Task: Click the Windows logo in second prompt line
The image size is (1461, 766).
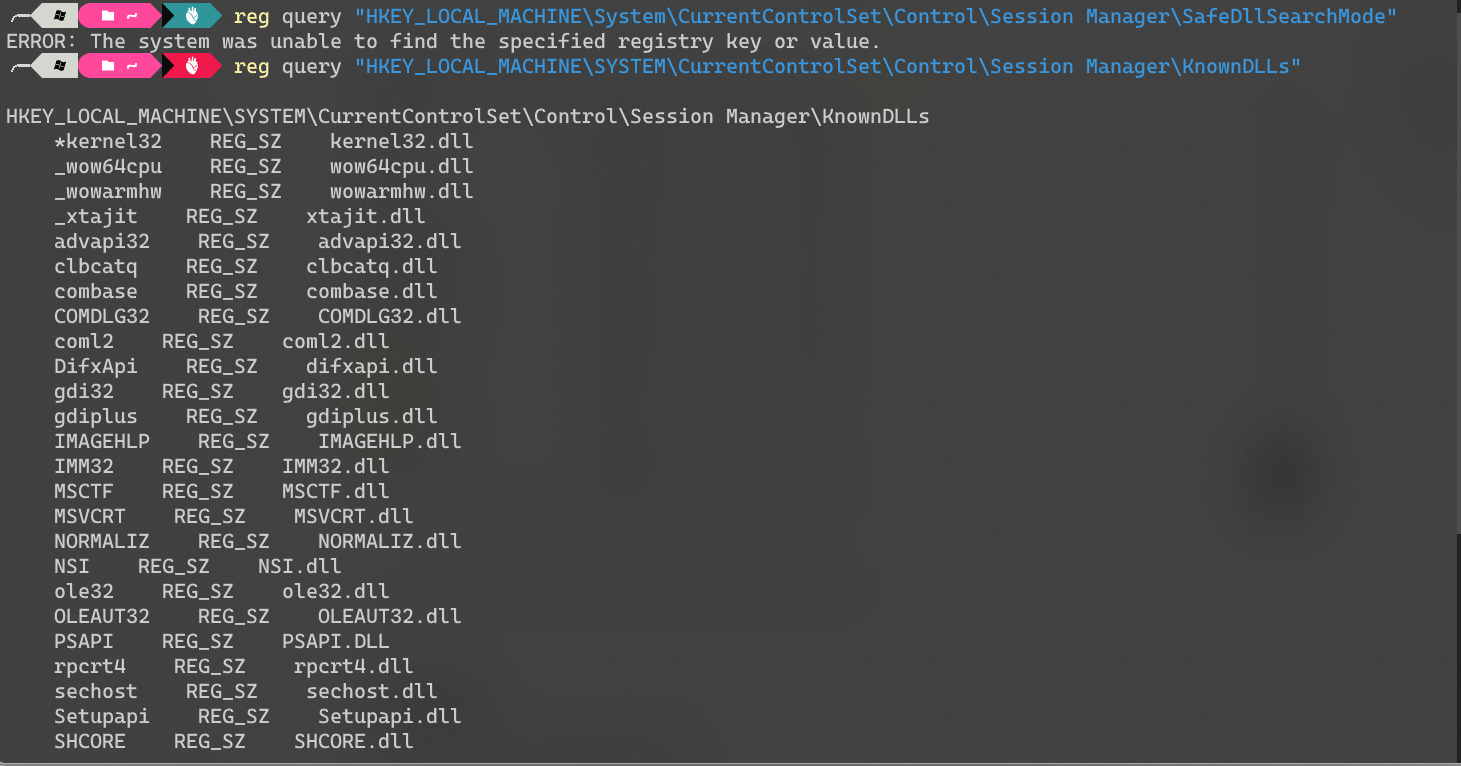Action: click(61, 66)
